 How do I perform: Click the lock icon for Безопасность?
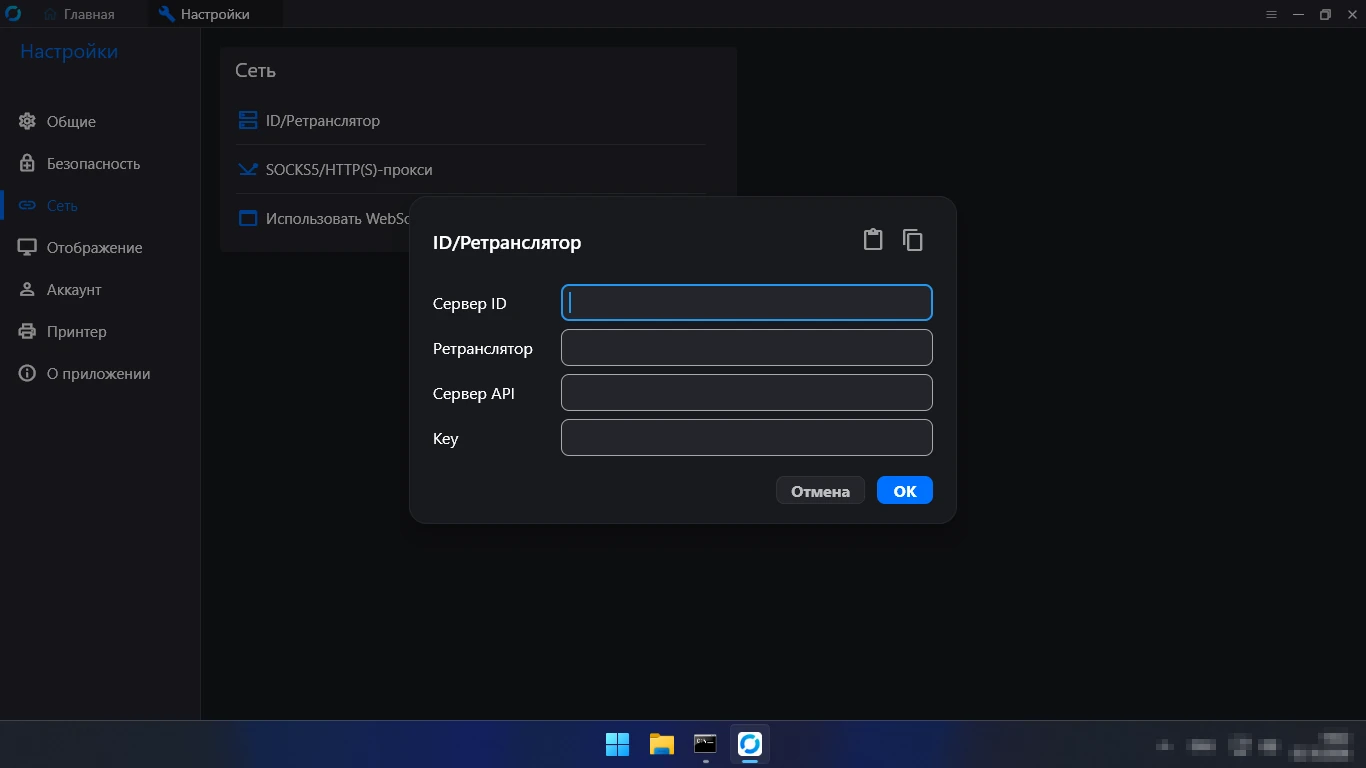27,163
